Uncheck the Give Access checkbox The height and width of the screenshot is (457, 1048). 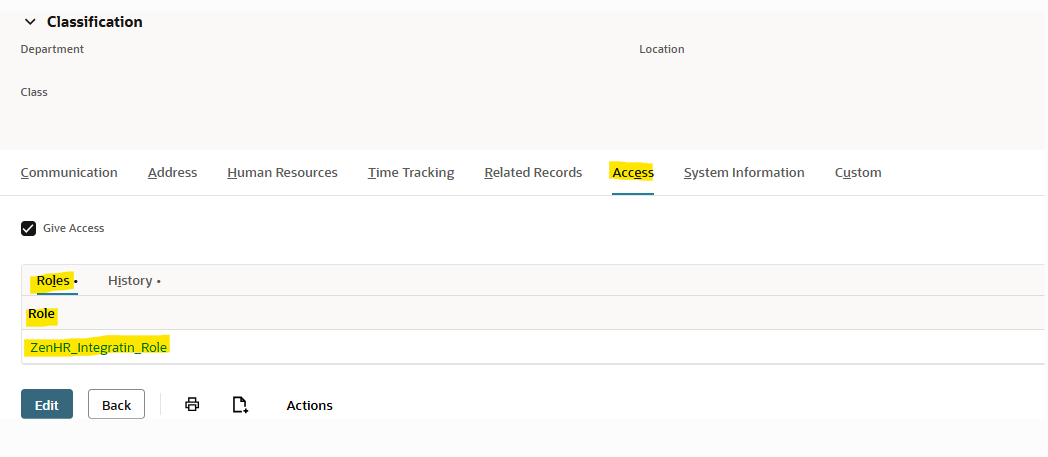point(28,228)
